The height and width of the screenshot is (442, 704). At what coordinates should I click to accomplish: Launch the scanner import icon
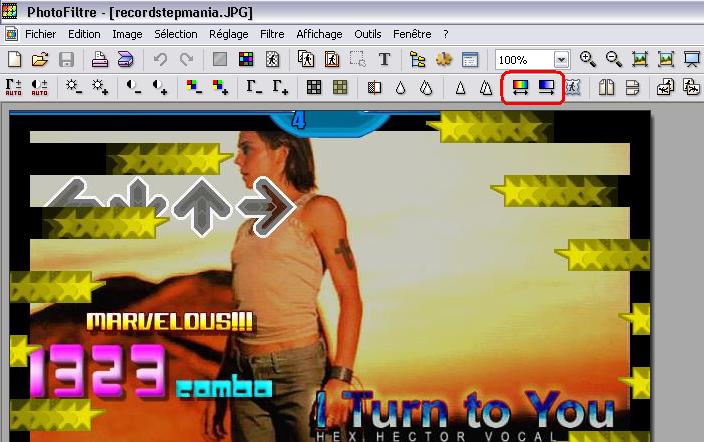[x=126, y=59]
